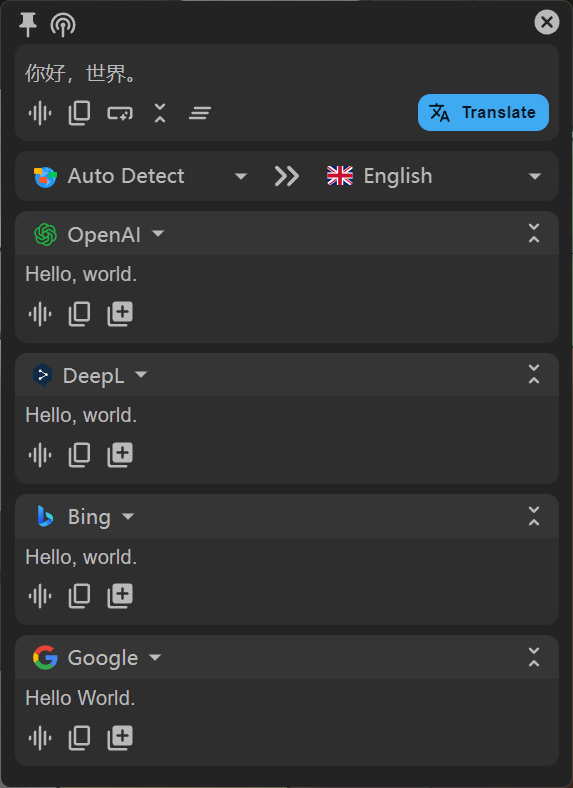Click the broadcast antenna icon beside the pin
The height and width of the screenshot is (788, 573).
click(x=63, y=24)
